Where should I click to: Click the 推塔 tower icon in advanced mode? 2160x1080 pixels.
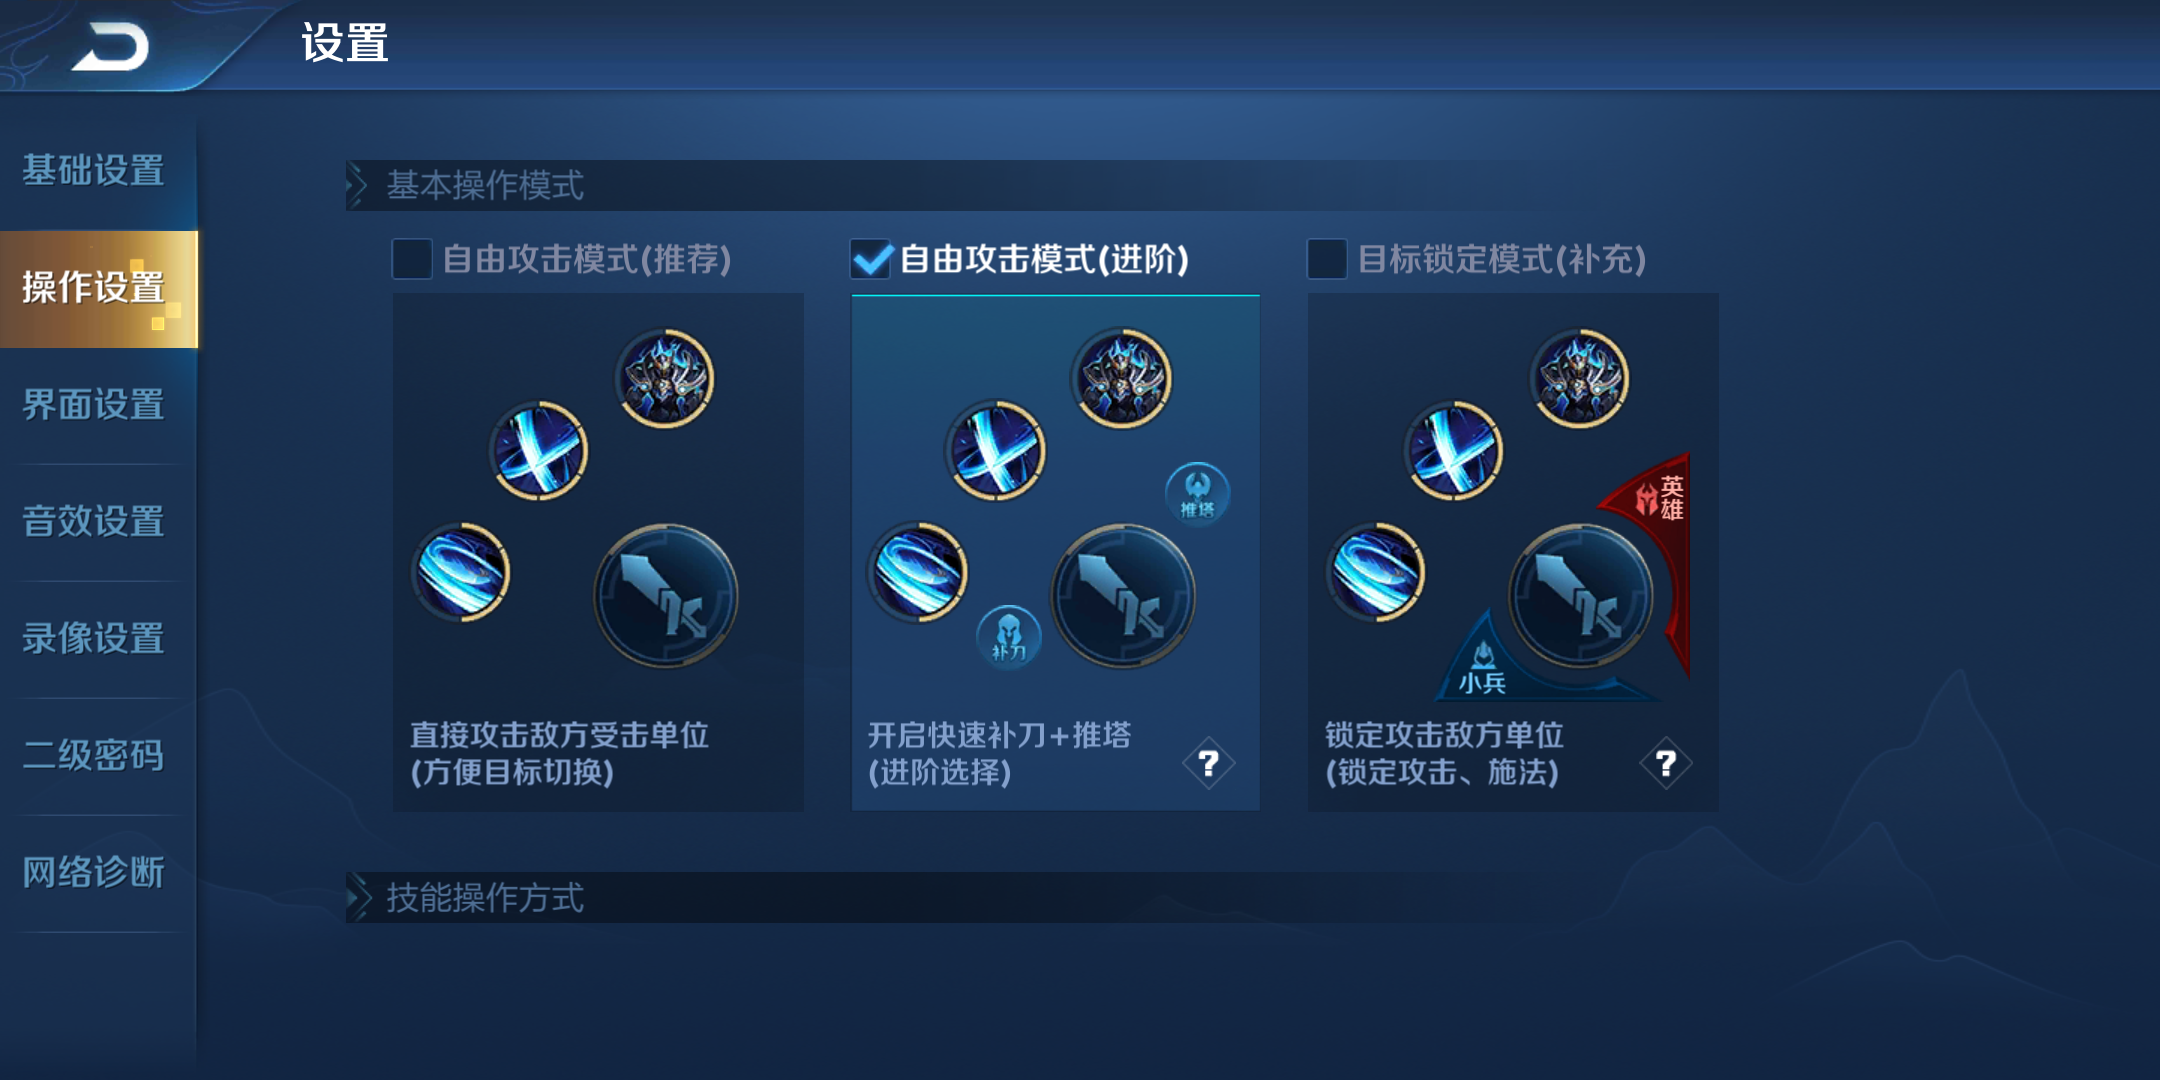pyautogui.click(x=1197, y=493)
